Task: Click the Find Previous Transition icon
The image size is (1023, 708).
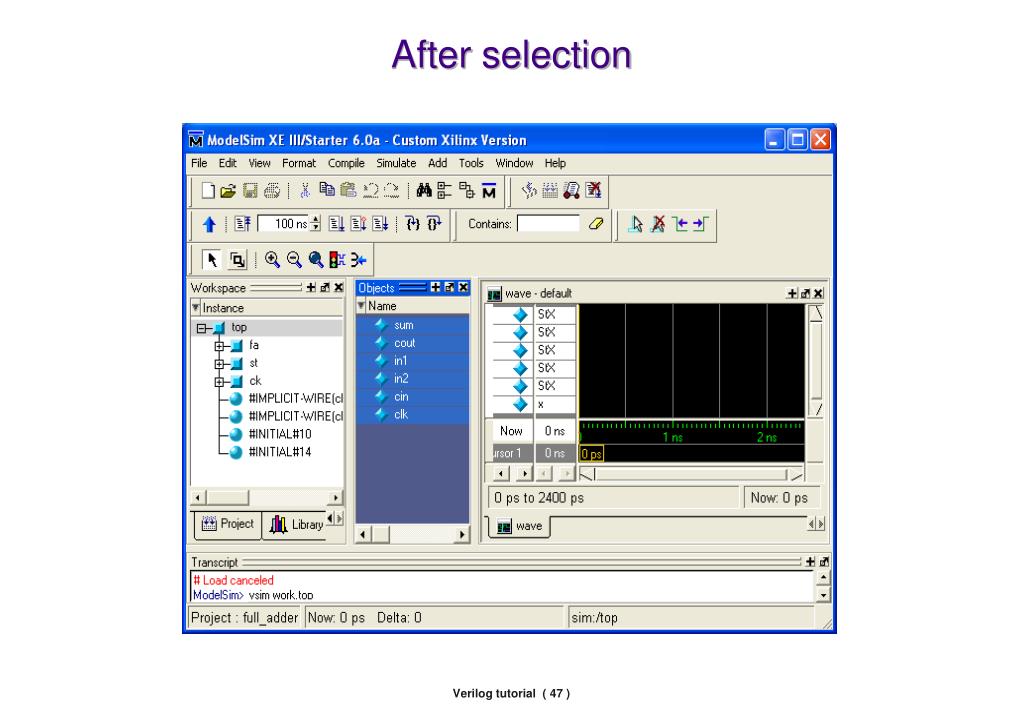Action: tap(680, 224)
